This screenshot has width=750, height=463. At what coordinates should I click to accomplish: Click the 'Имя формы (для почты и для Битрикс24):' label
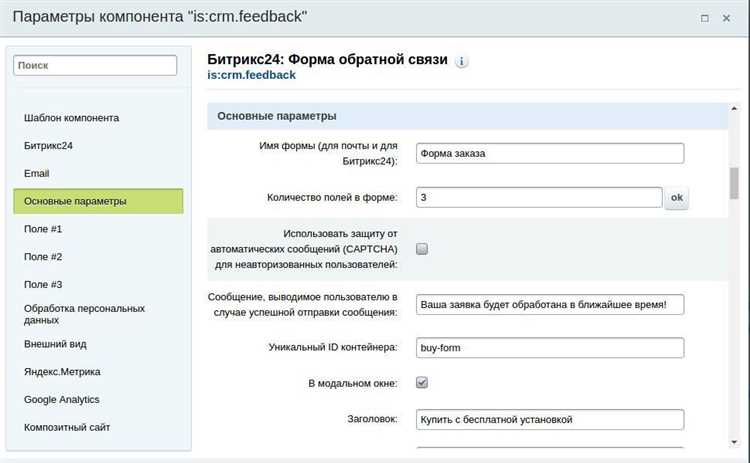click(x=328, y=154)
